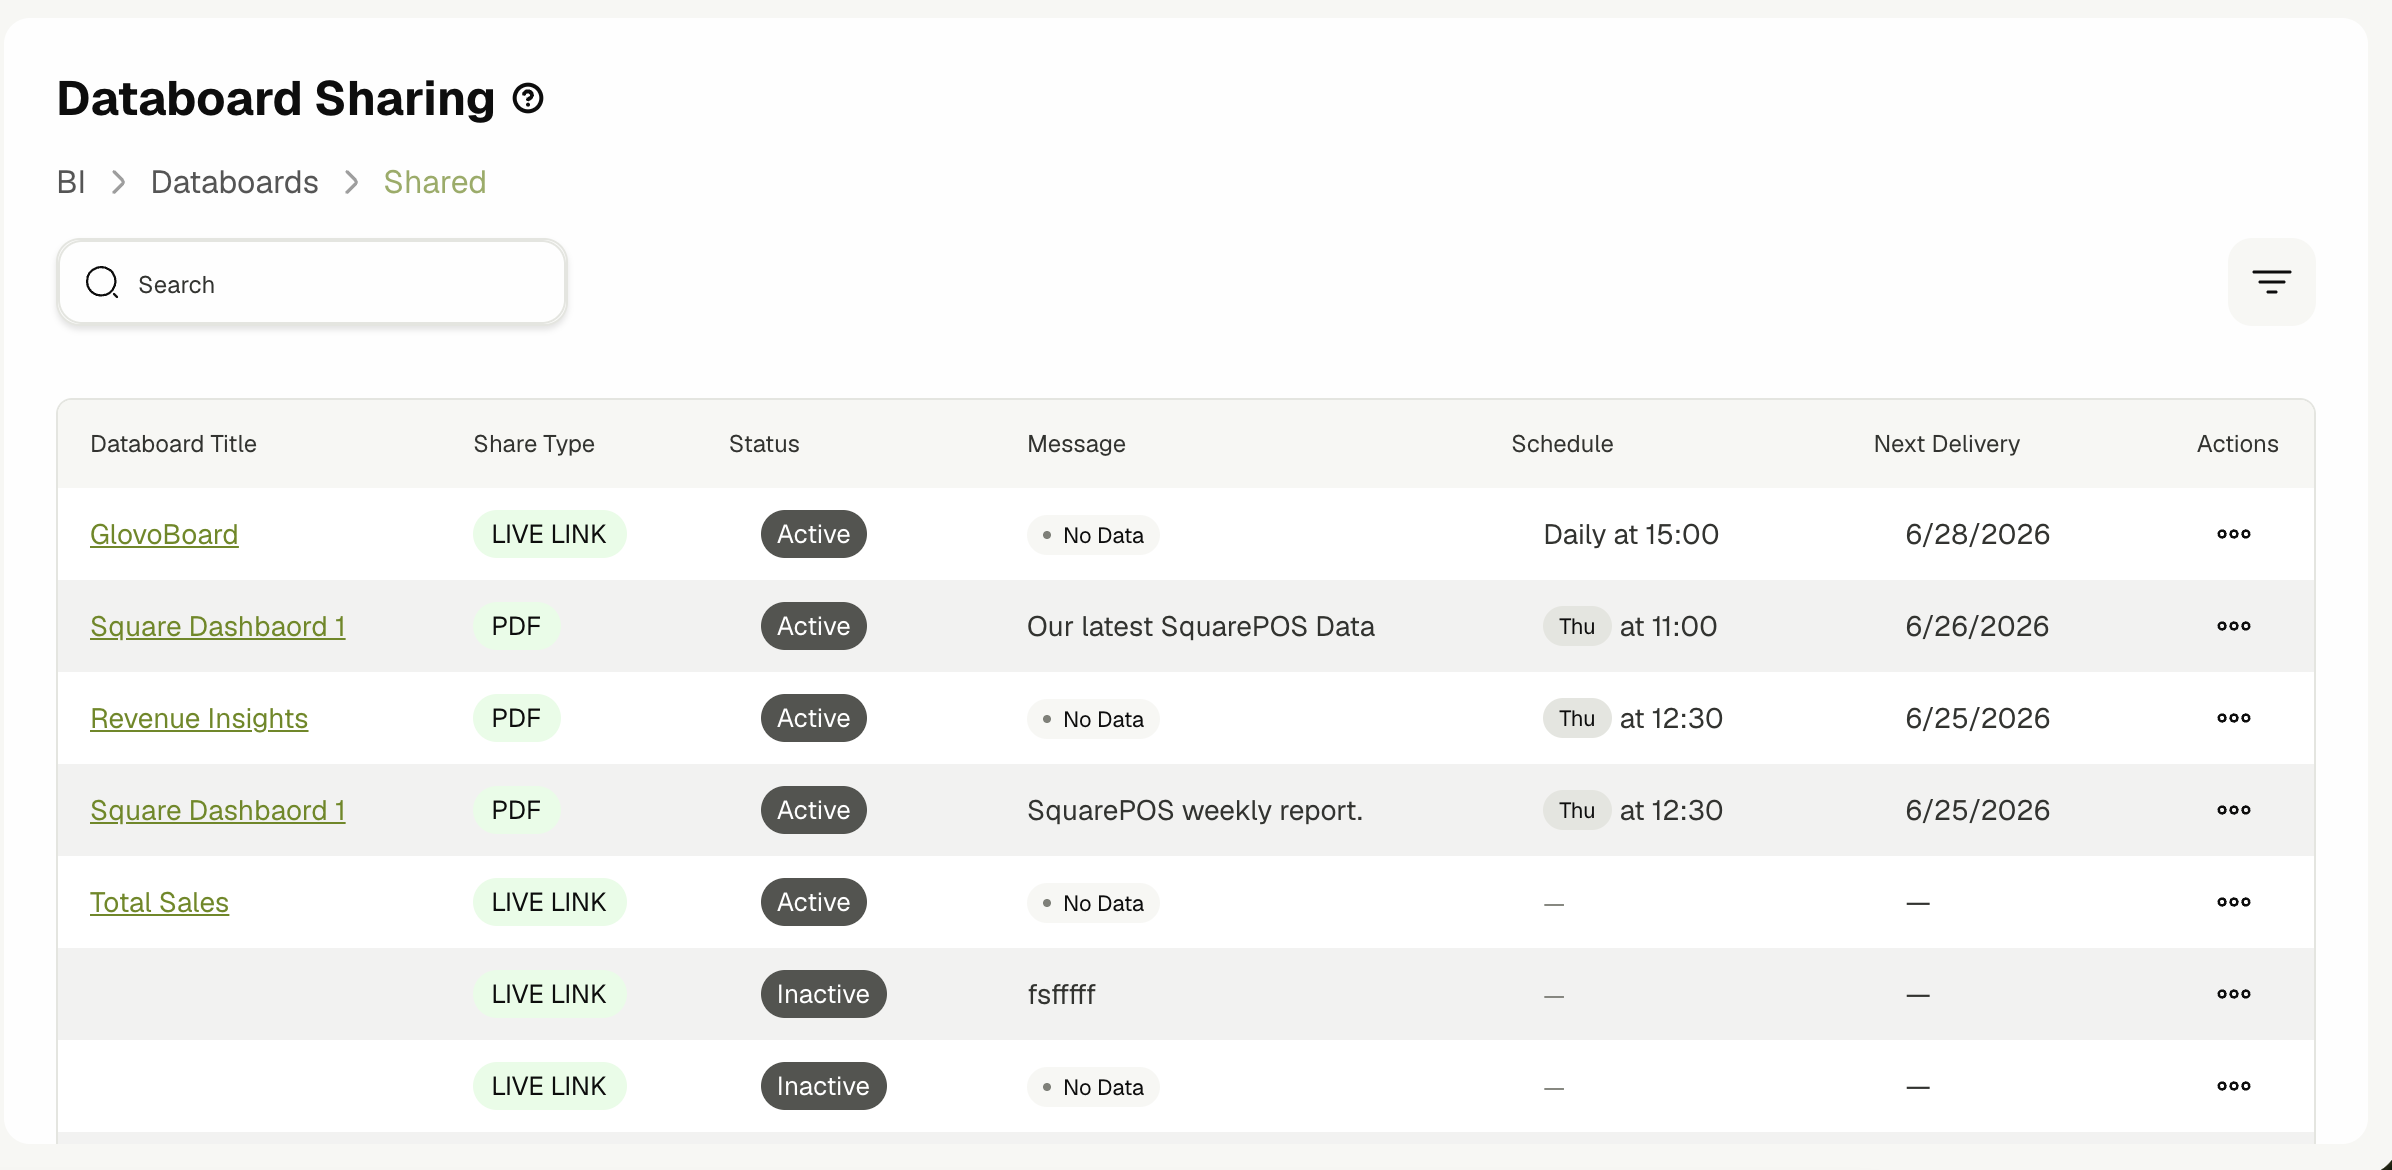Open Square Dashbaord 1 scheduled at 11:00
The width and height of the screenshot is (2392, 1170).
click(218, 627)
